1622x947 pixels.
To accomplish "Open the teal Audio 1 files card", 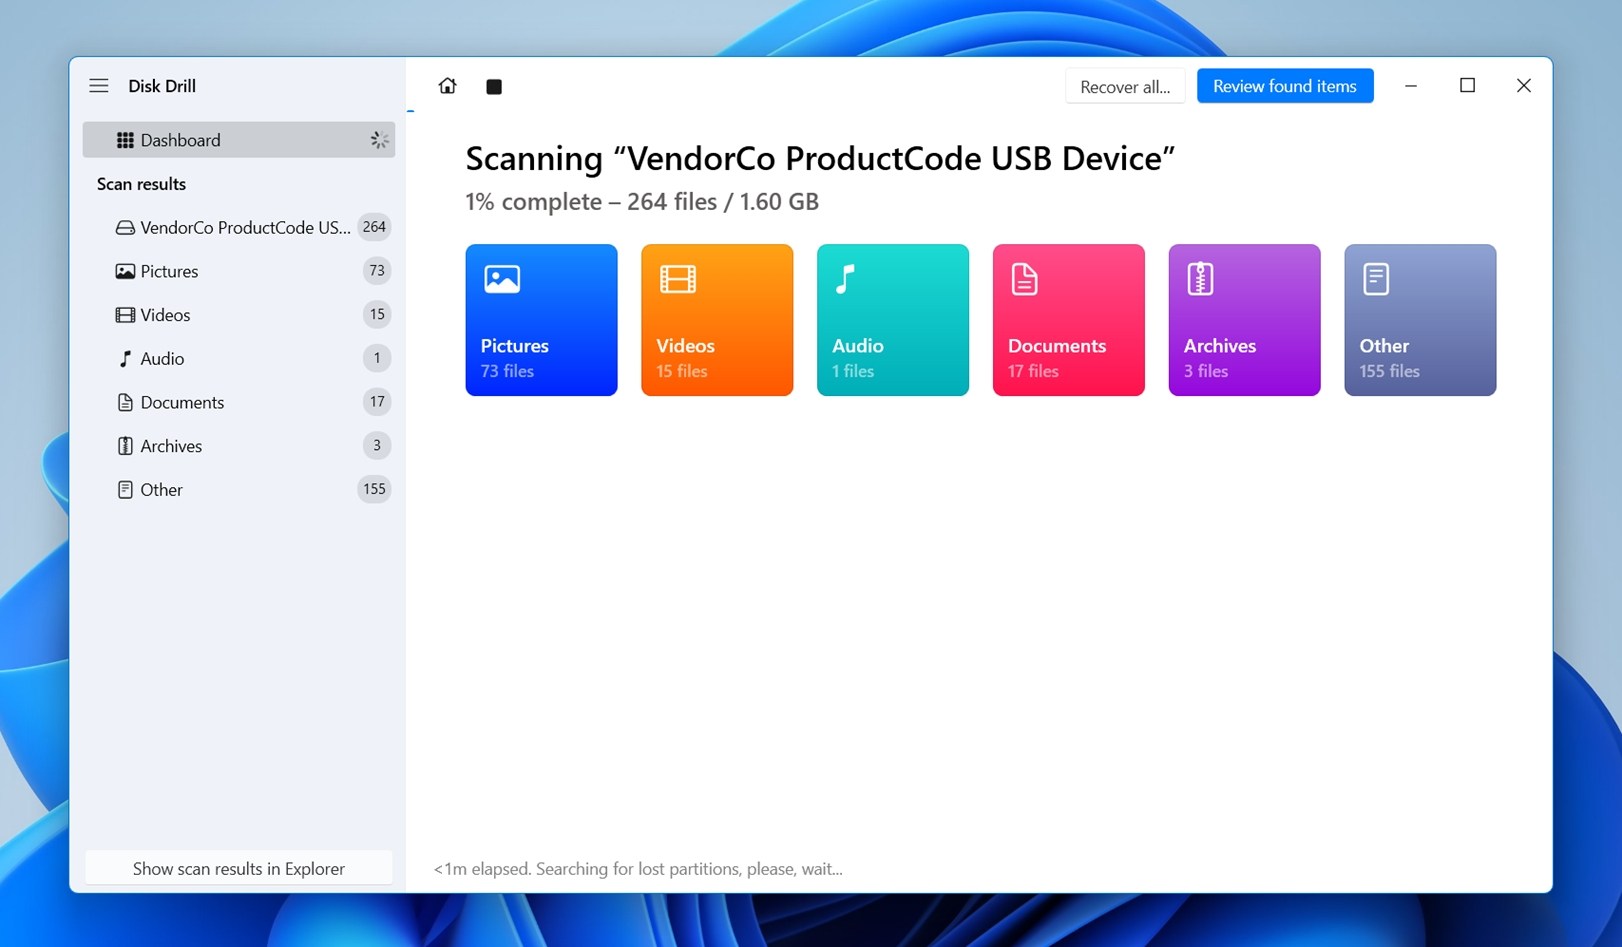I will tap(893, 320).
